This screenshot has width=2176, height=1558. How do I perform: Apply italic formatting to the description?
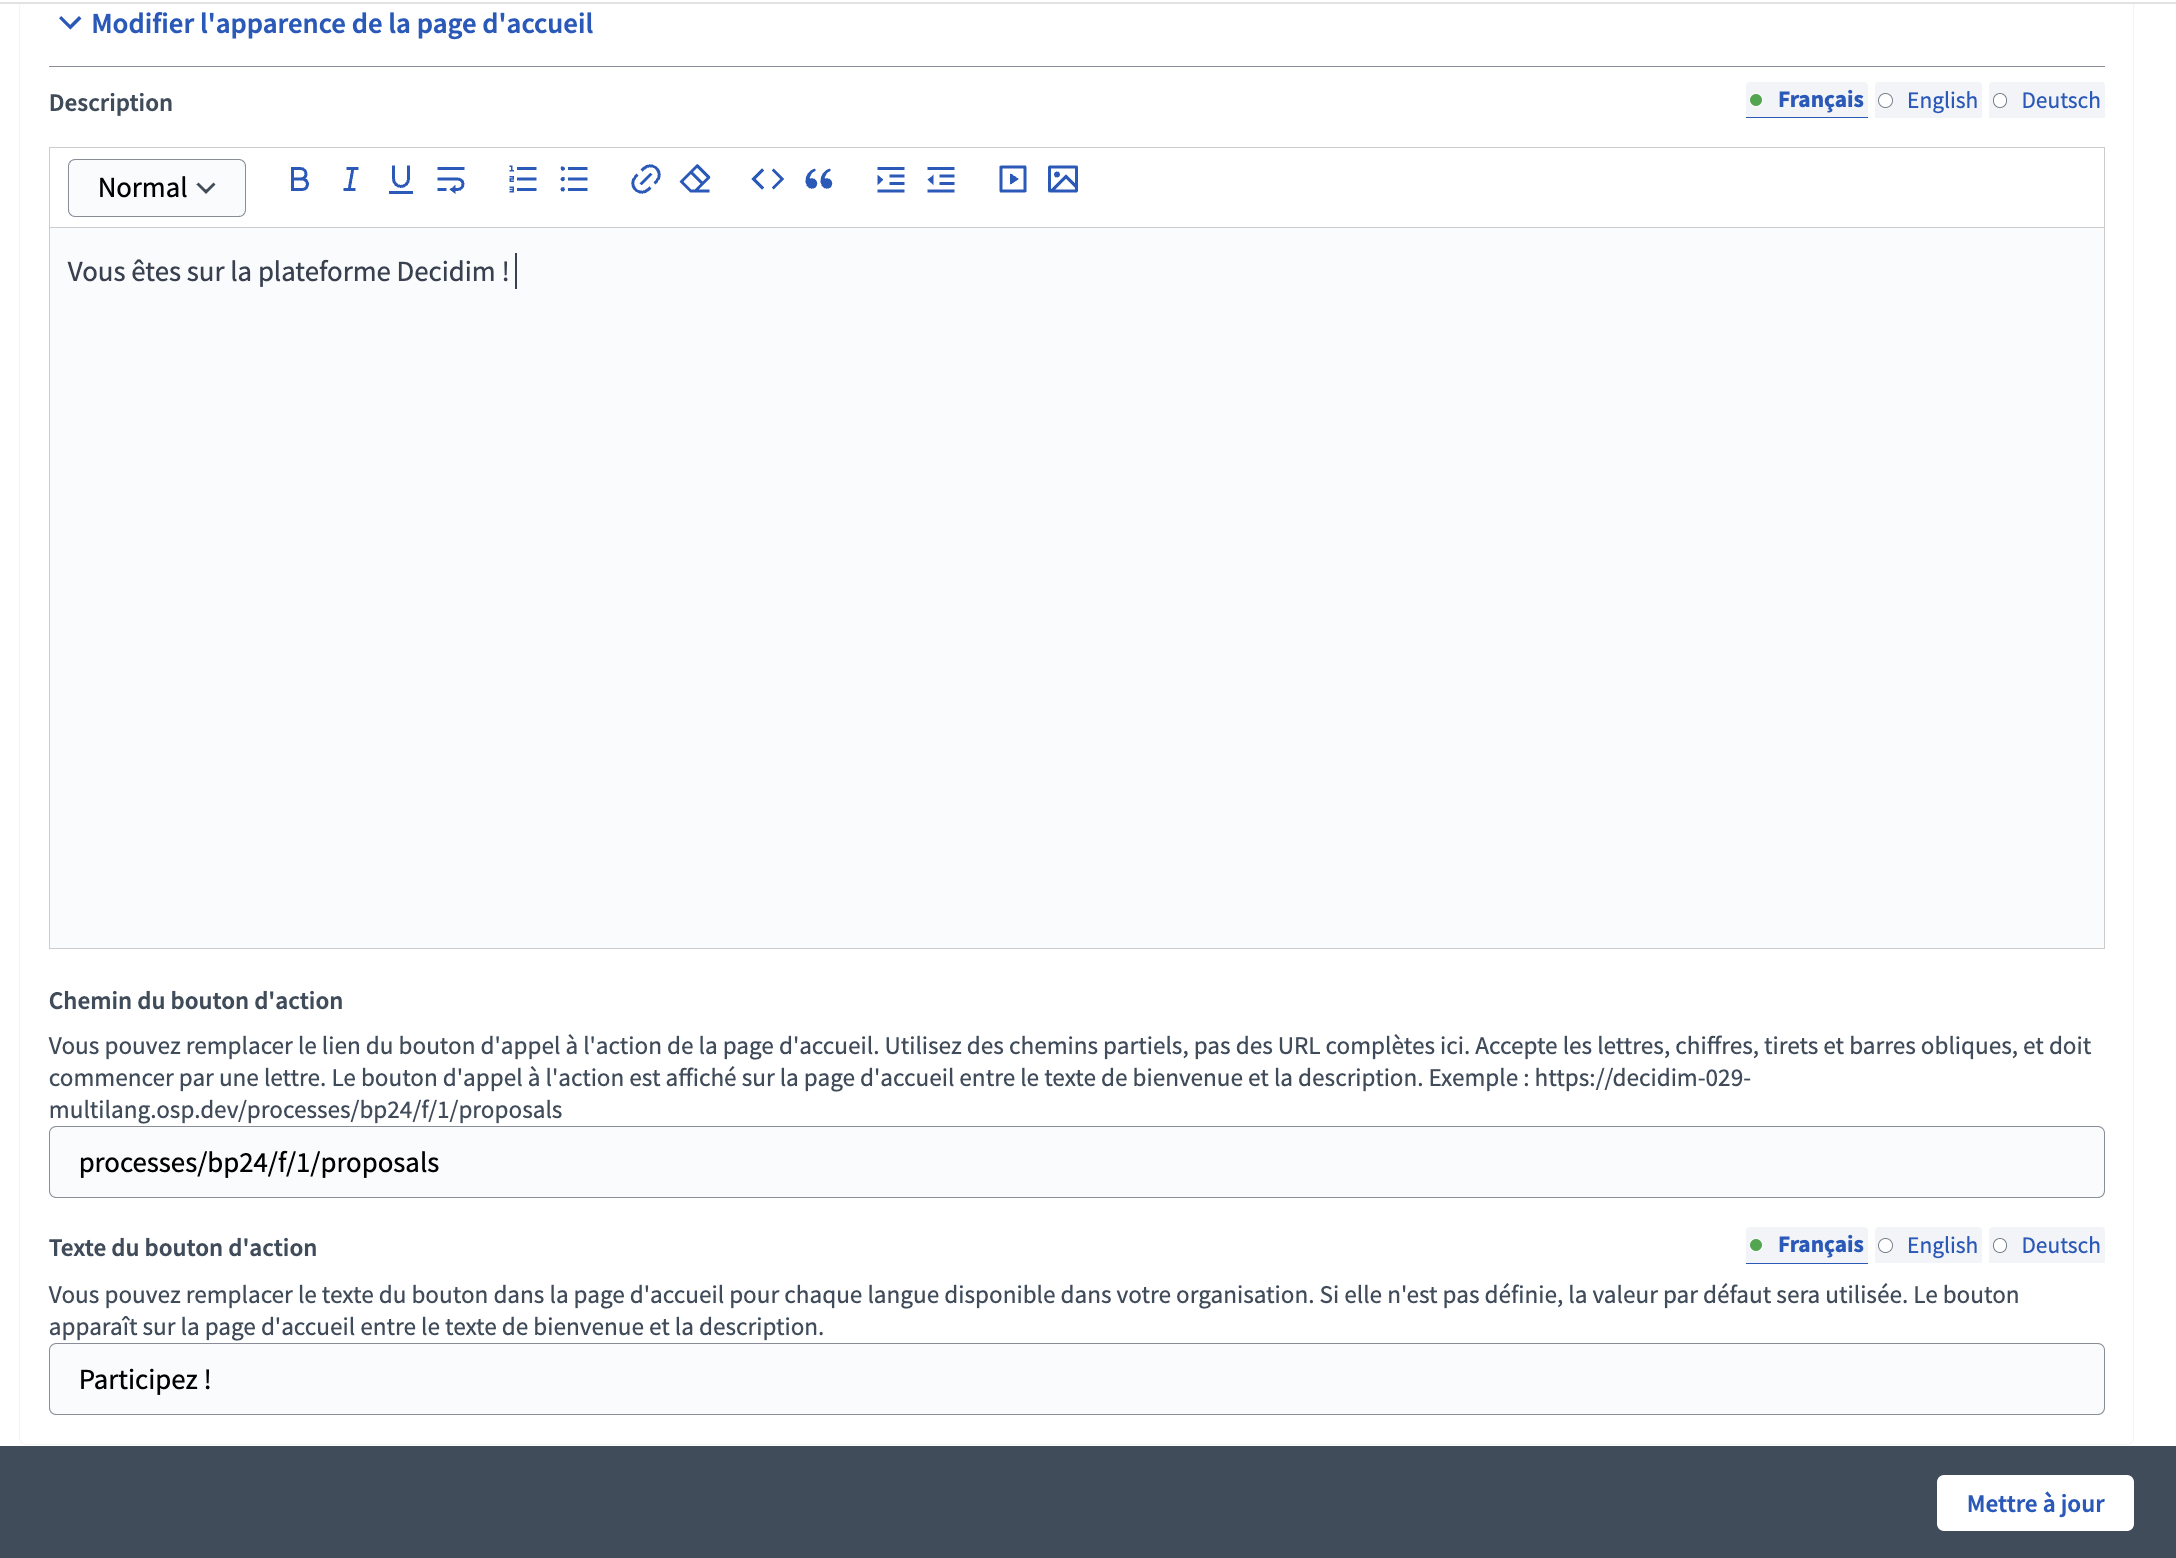[x=350, y=180]
